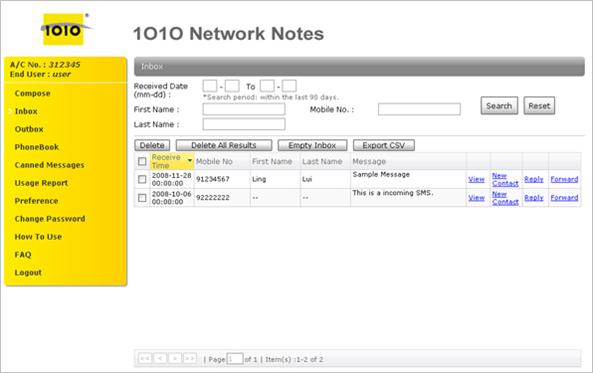The image size is (593, 373).
Task: View the incoming SMS entry
Action: coord(476,198)
